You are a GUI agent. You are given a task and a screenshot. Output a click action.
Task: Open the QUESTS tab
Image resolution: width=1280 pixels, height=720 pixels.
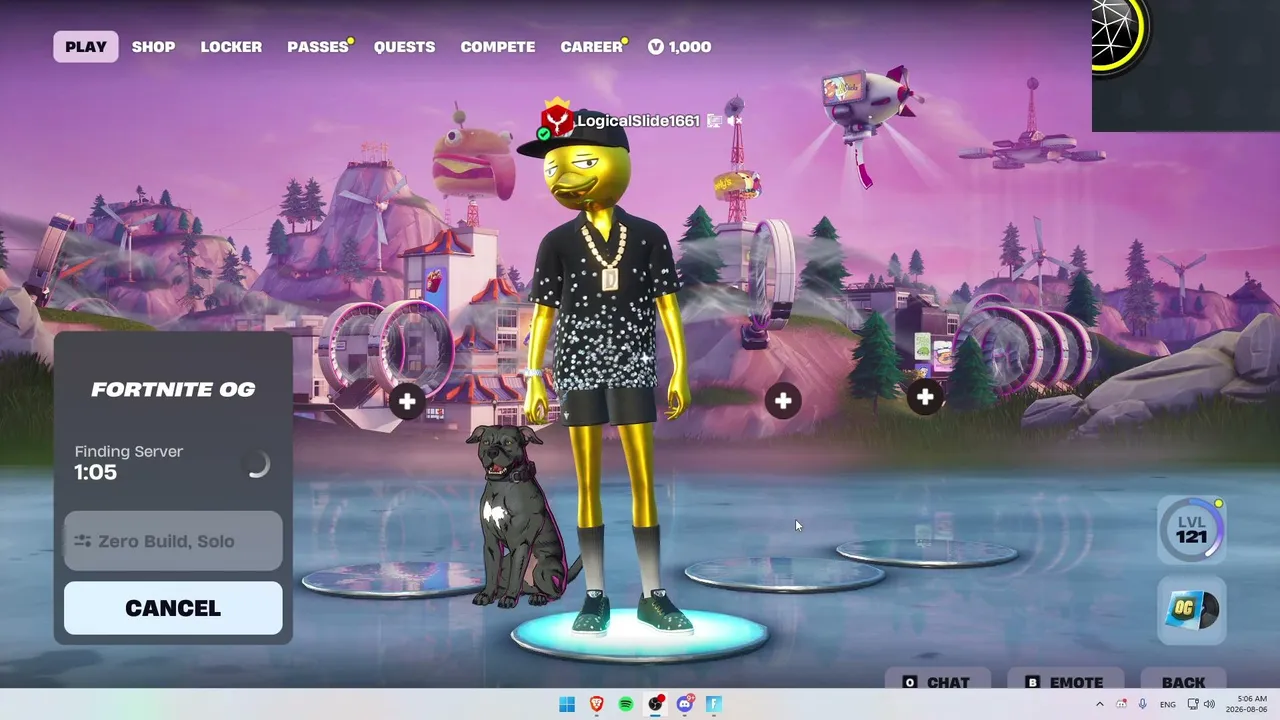404,47
